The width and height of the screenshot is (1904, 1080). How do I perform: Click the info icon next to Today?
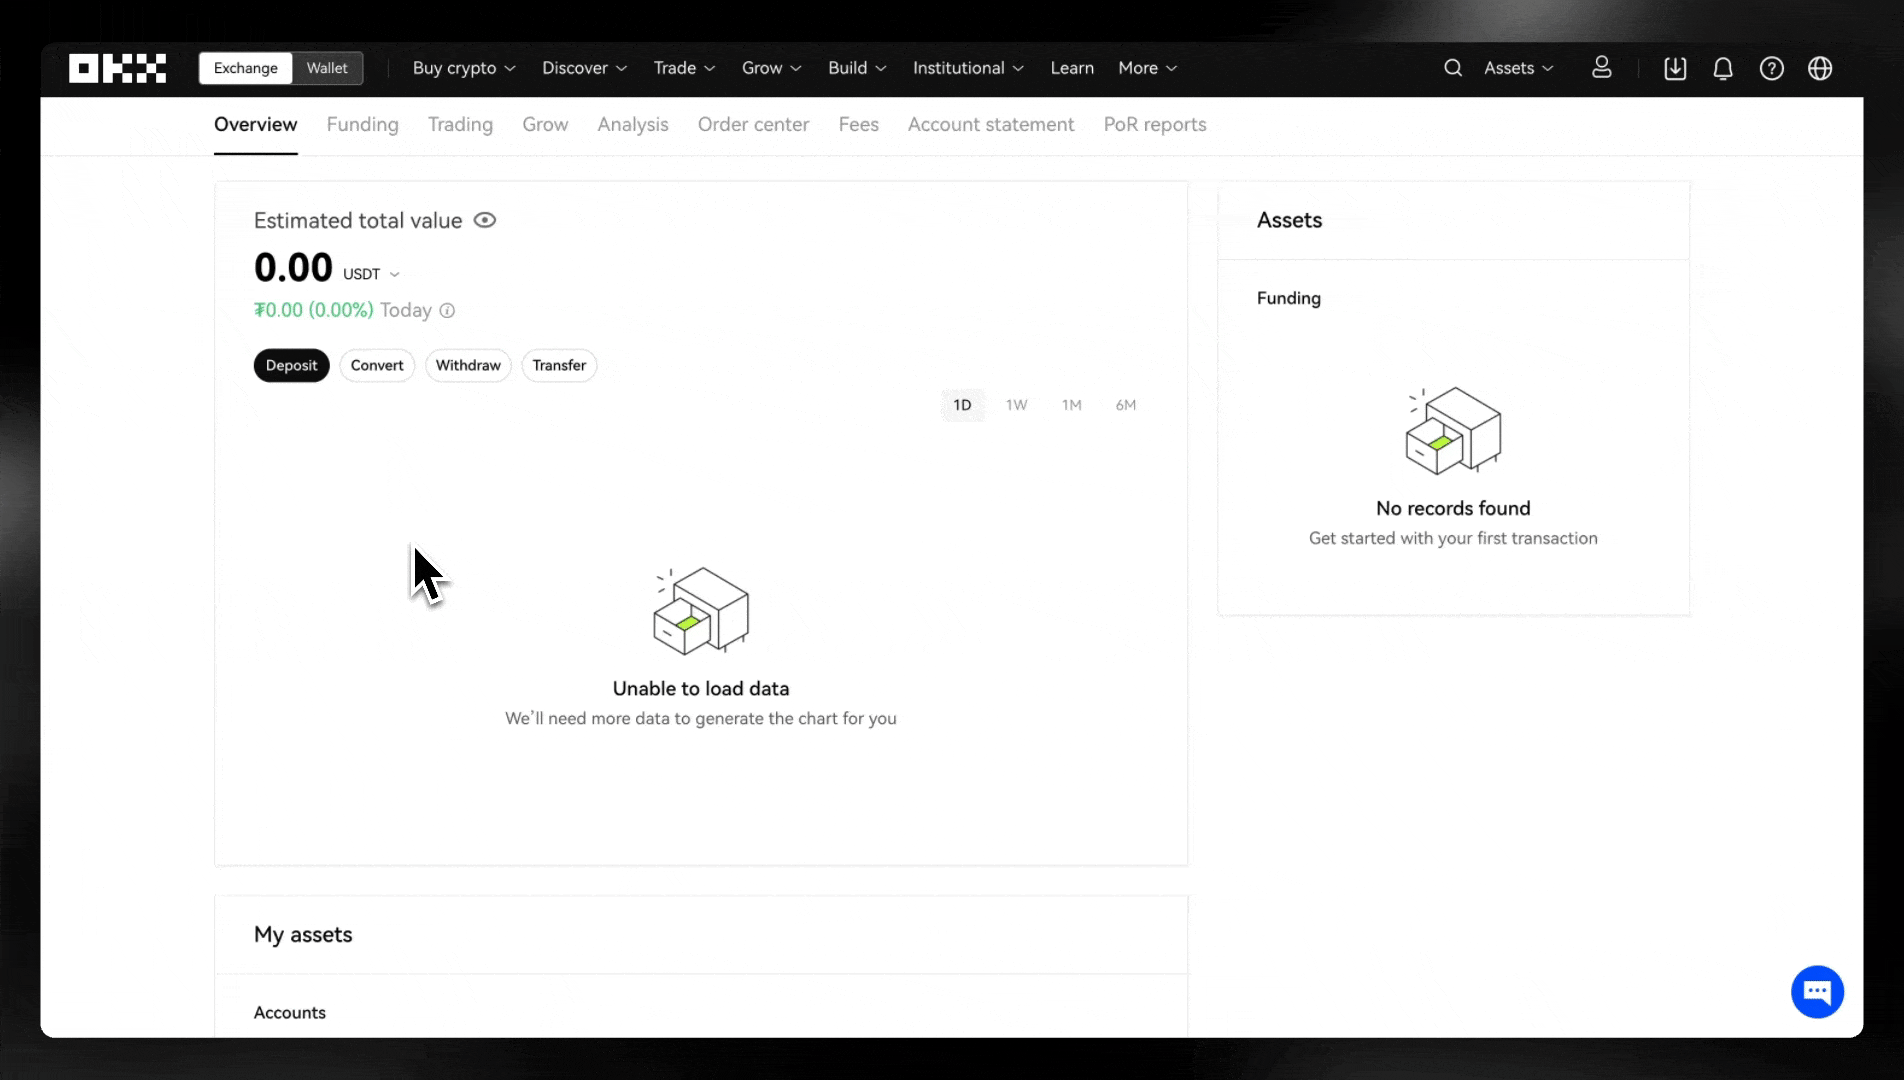[448, 311]
